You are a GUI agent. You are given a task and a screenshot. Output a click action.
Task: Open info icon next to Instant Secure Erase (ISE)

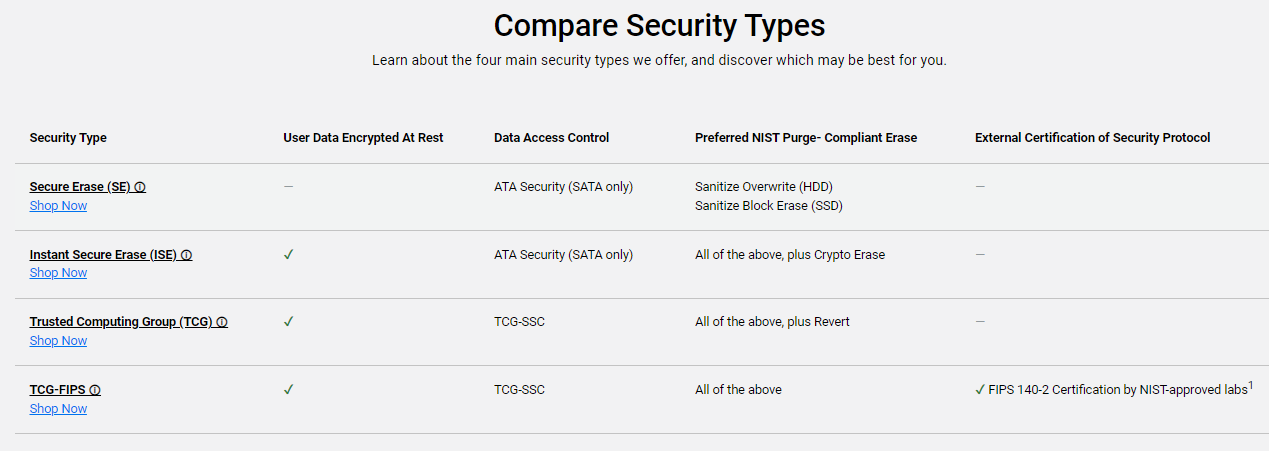[x=186, y=255]
